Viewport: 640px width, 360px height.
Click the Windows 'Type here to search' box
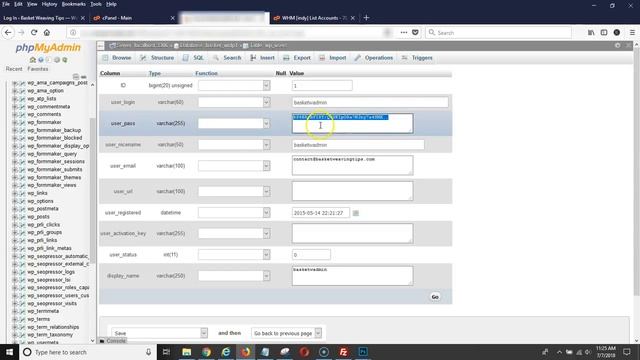point(88,352)
